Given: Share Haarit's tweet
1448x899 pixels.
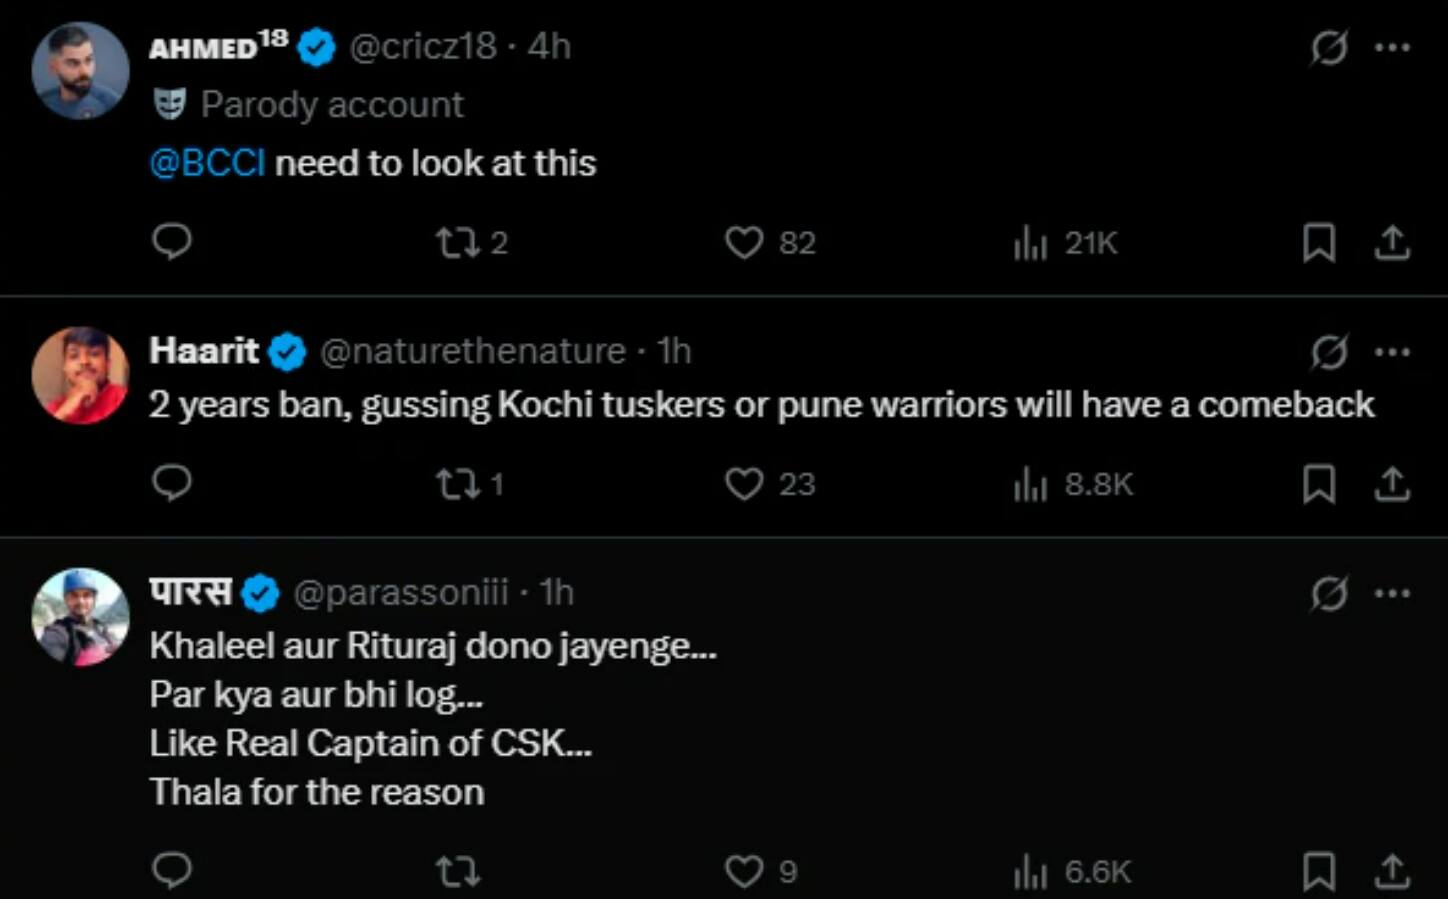Looking at the screenshot, I should [x=1391, y=484].
